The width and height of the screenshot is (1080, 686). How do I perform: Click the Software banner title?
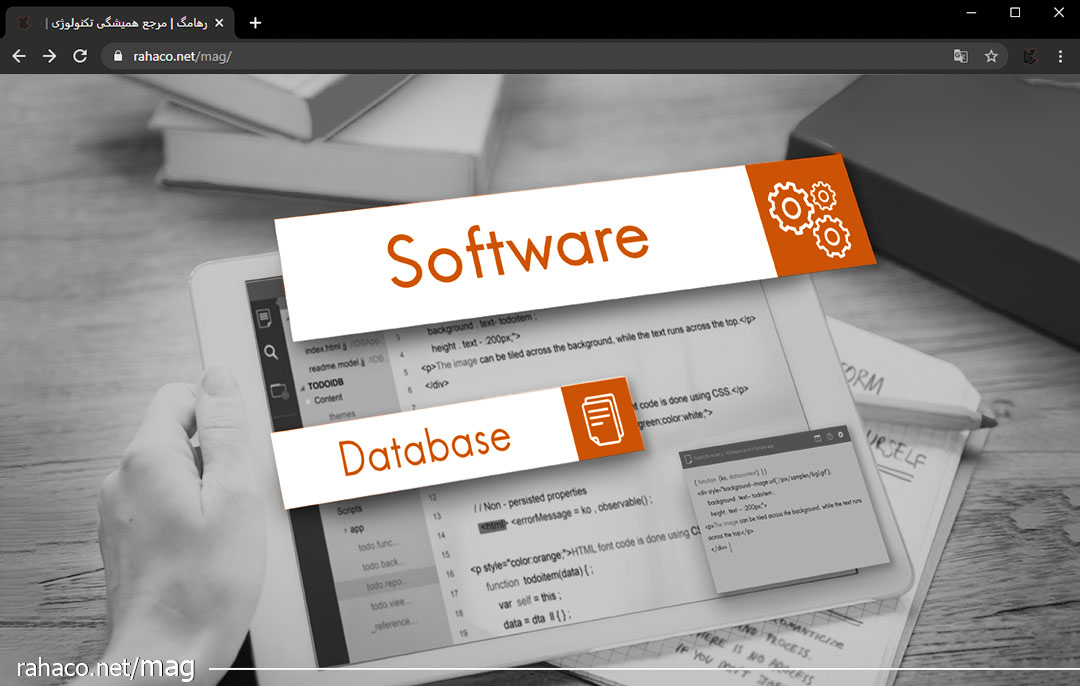517,250
